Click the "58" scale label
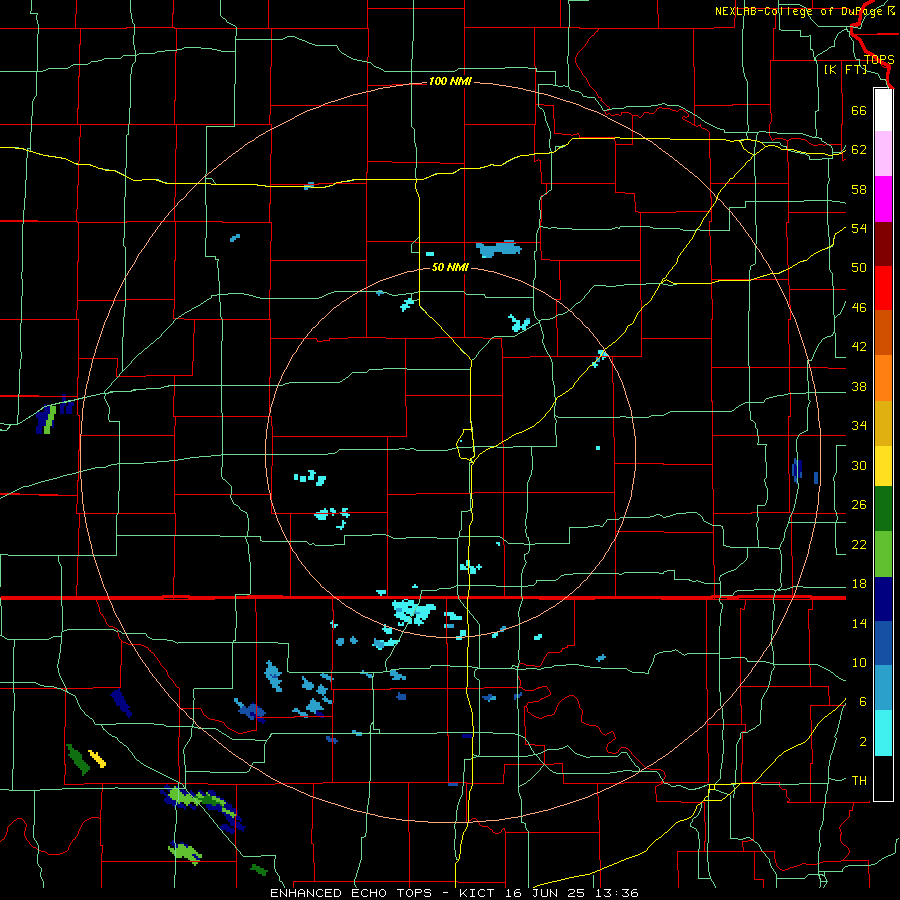Image resolution: width=900 pixels, height=900 pixels. point(859,189)
